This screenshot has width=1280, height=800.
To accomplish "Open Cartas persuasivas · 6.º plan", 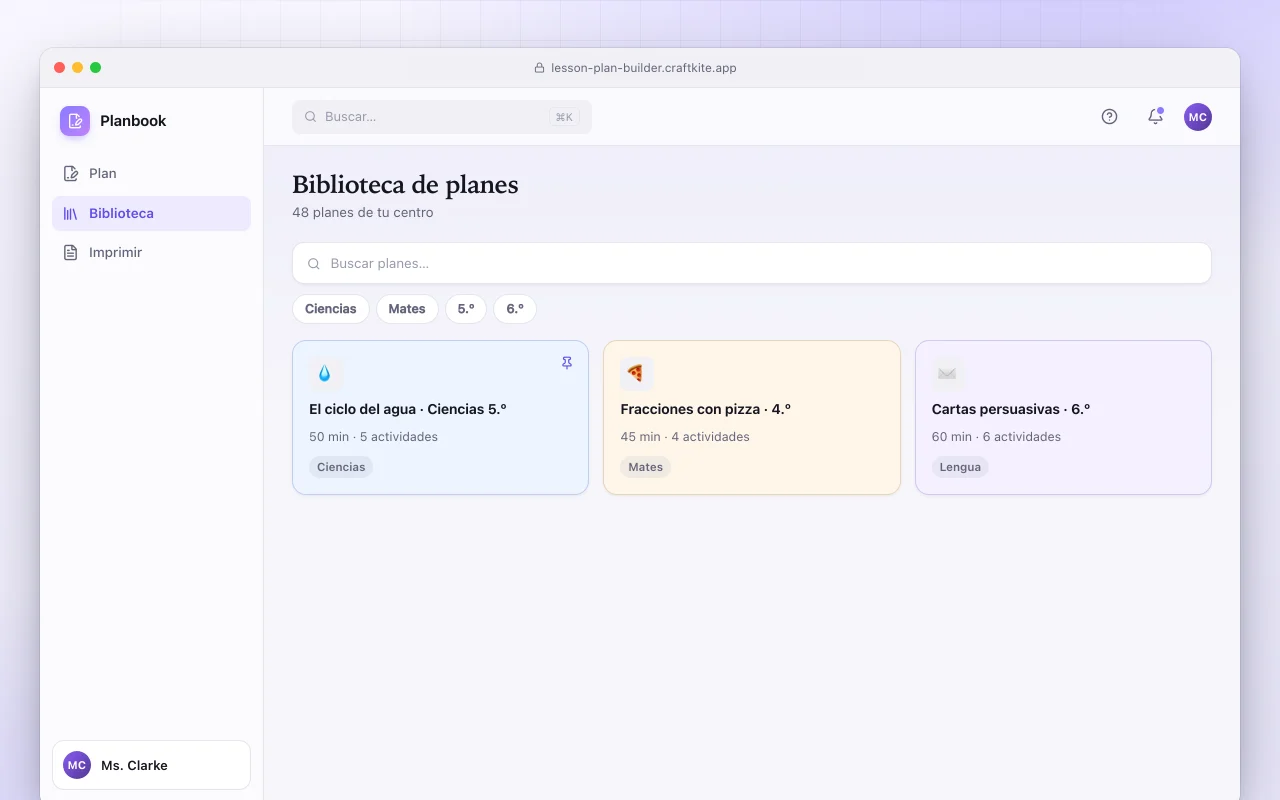I will pos(1063,418).
